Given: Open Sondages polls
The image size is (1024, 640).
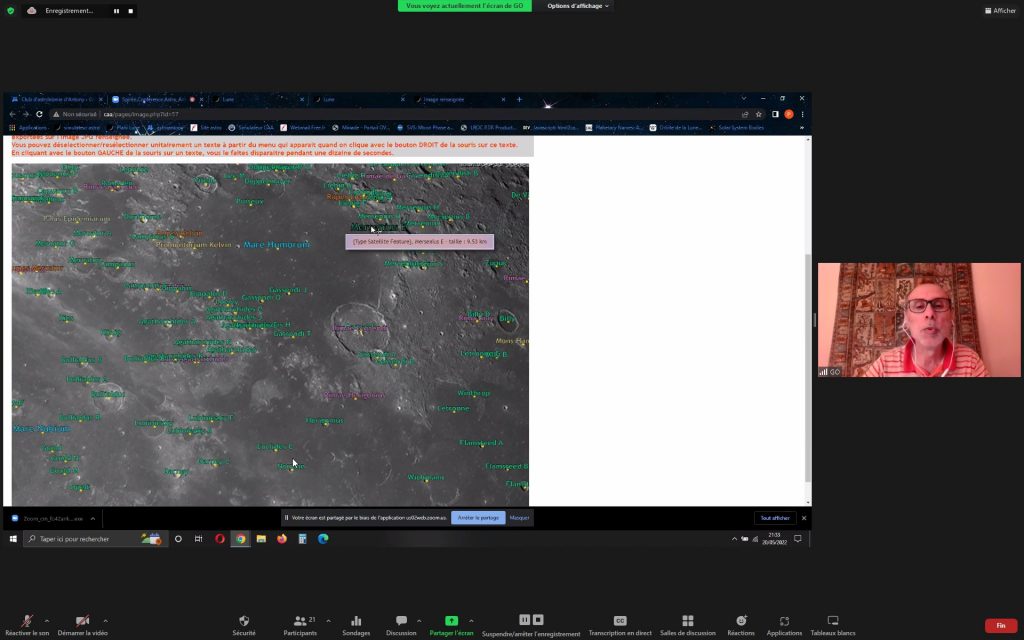Looking at the screenshot, I should [x=356, y=625].
